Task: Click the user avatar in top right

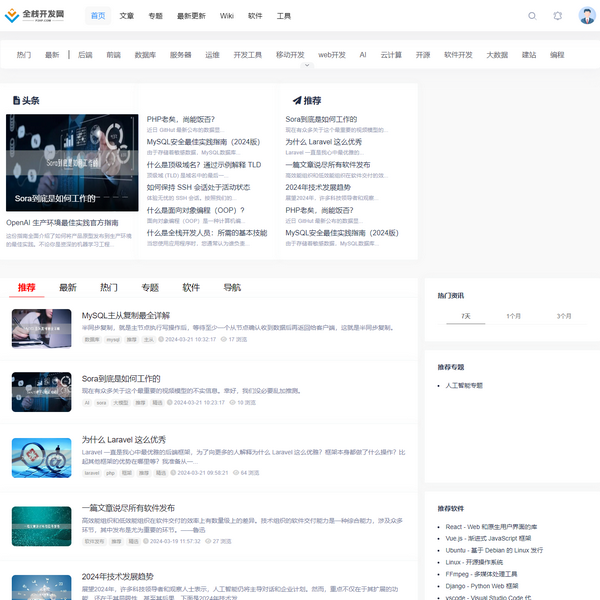Action: 587,16
